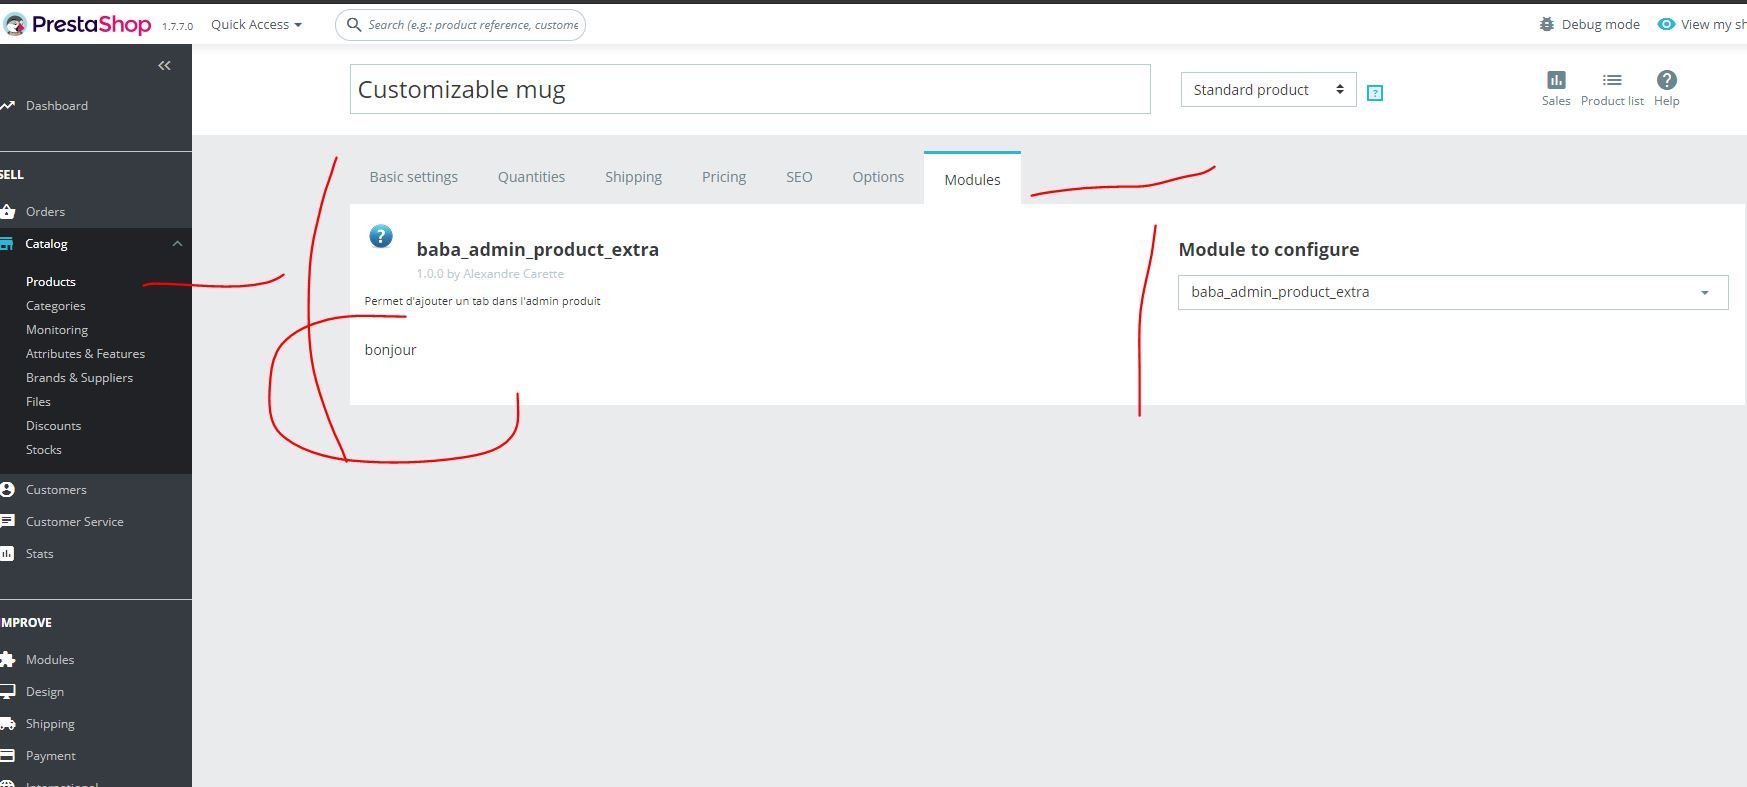Open the Help question mark icon
This screenshot has width=1747, height=787.
1667,80
